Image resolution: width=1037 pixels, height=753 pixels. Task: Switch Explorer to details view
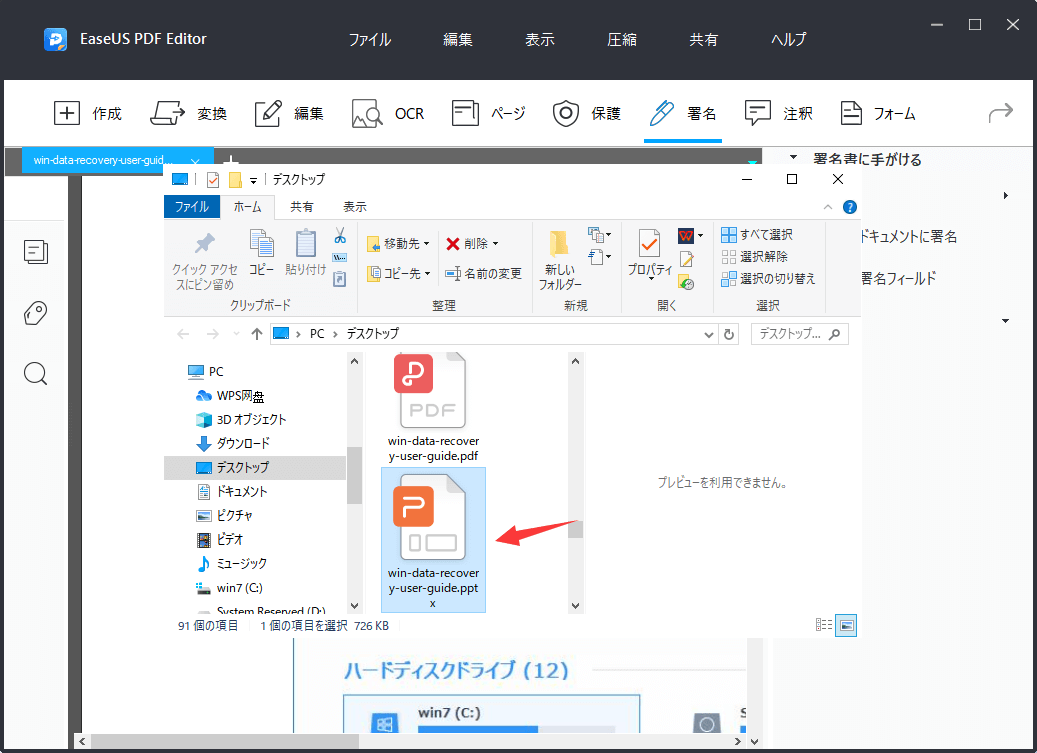pyautogui.click(x=824, y=625)
